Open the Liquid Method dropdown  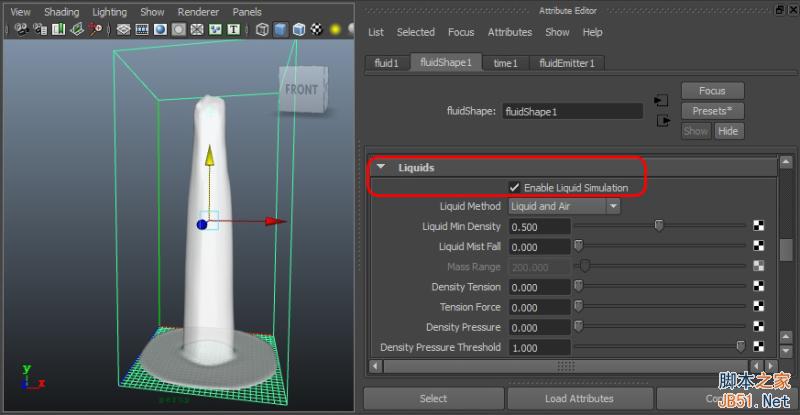(564, 206)
